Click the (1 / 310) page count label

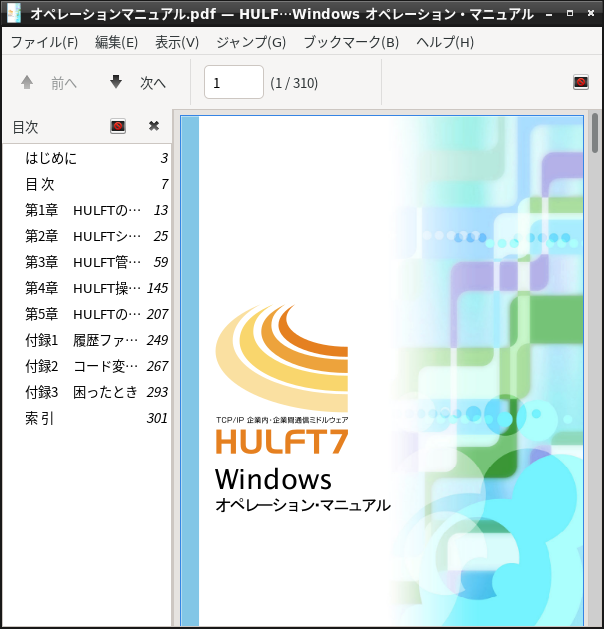click(x=294, y=83)
